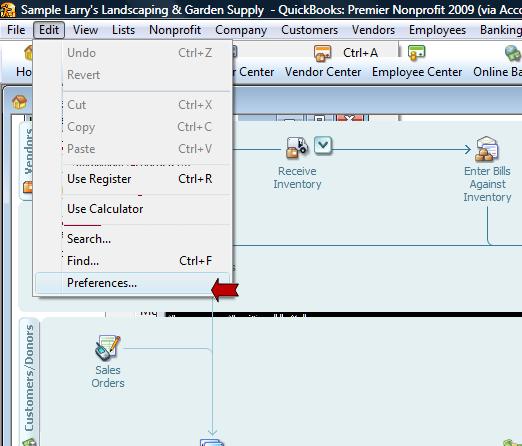Open the Lists menu
The height and width of the screenshot is (446, 522).
click(x=123, y=30)
